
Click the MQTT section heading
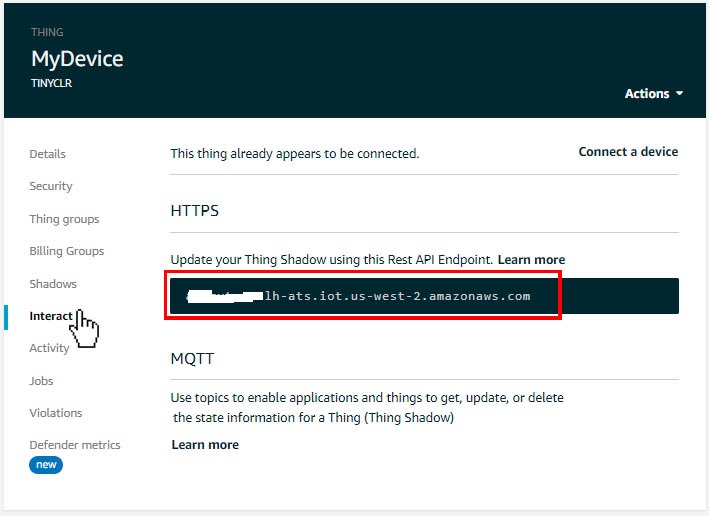192,359
